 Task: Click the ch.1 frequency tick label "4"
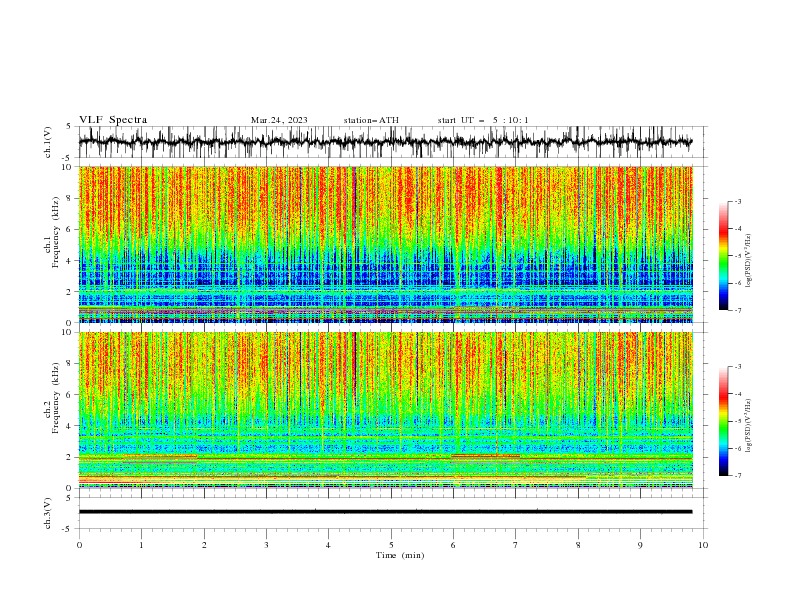click(x=70, y=261)
